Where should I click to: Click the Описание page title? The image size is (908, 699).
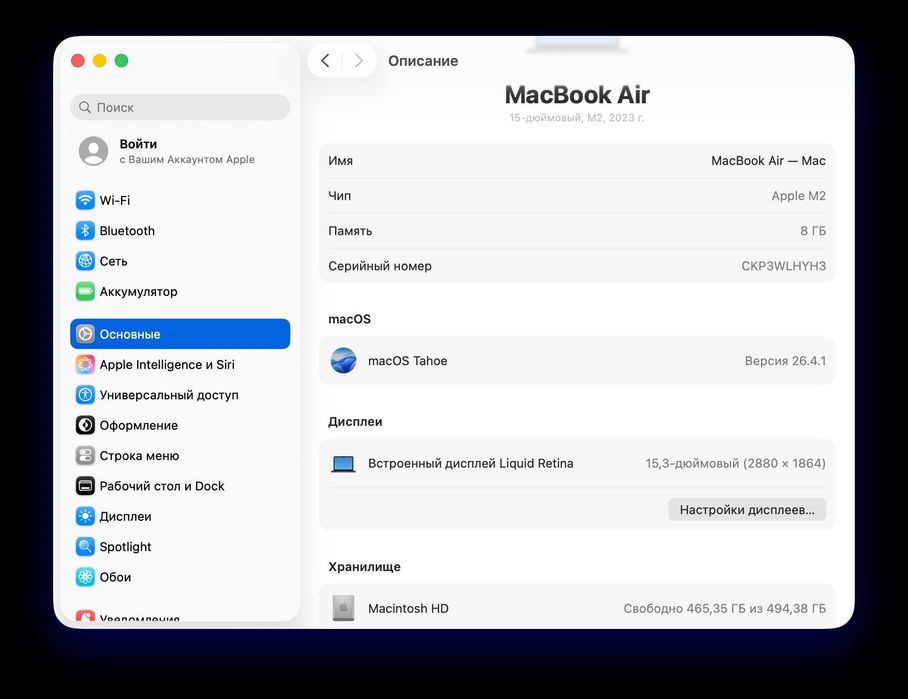[423, 61]
